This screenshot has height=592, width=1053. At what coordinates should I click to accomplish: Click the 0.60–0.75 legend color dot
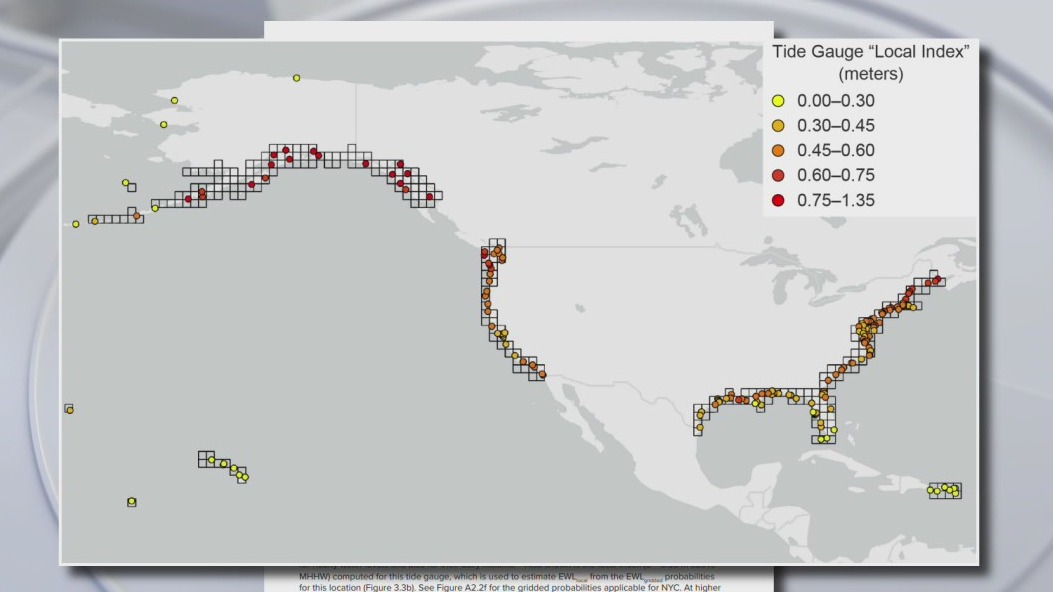(x=778, y=176)
